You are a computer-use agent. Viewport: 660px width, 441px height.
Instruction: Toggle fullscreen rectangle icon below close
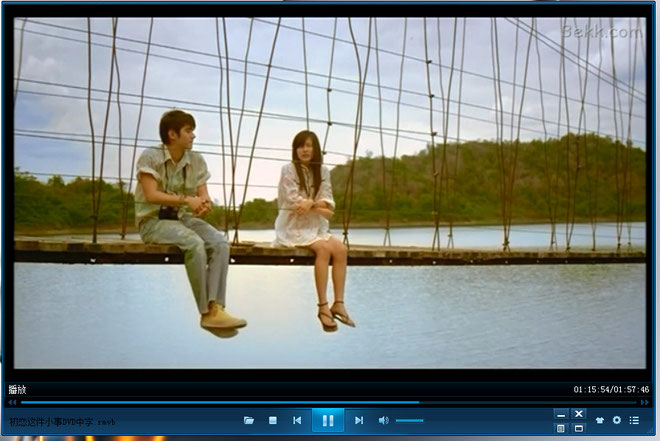[579, 428]
